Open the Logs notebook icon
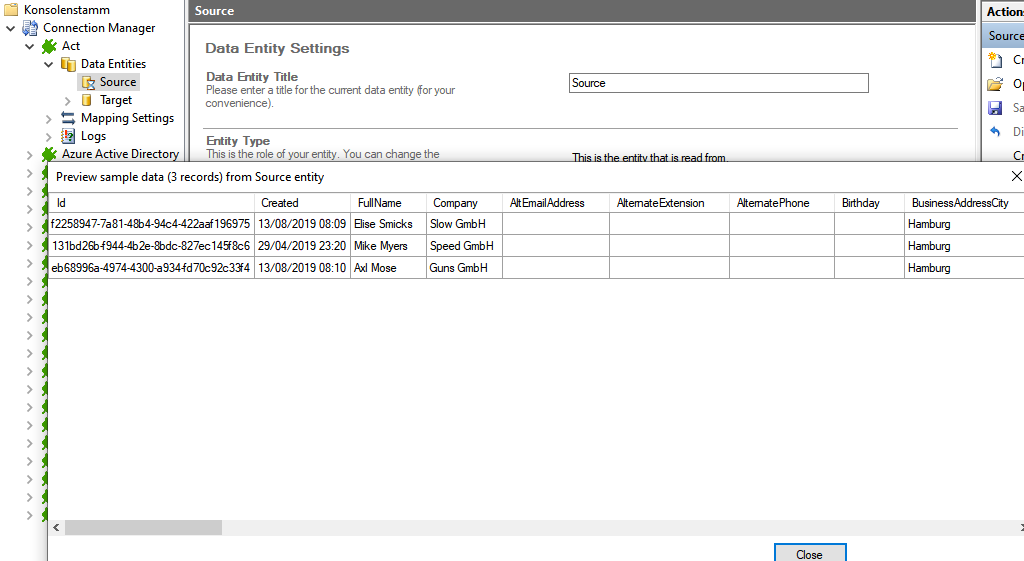Image resolution: width=1024 pixels, height=561 pixels. (x=68, y=136)
